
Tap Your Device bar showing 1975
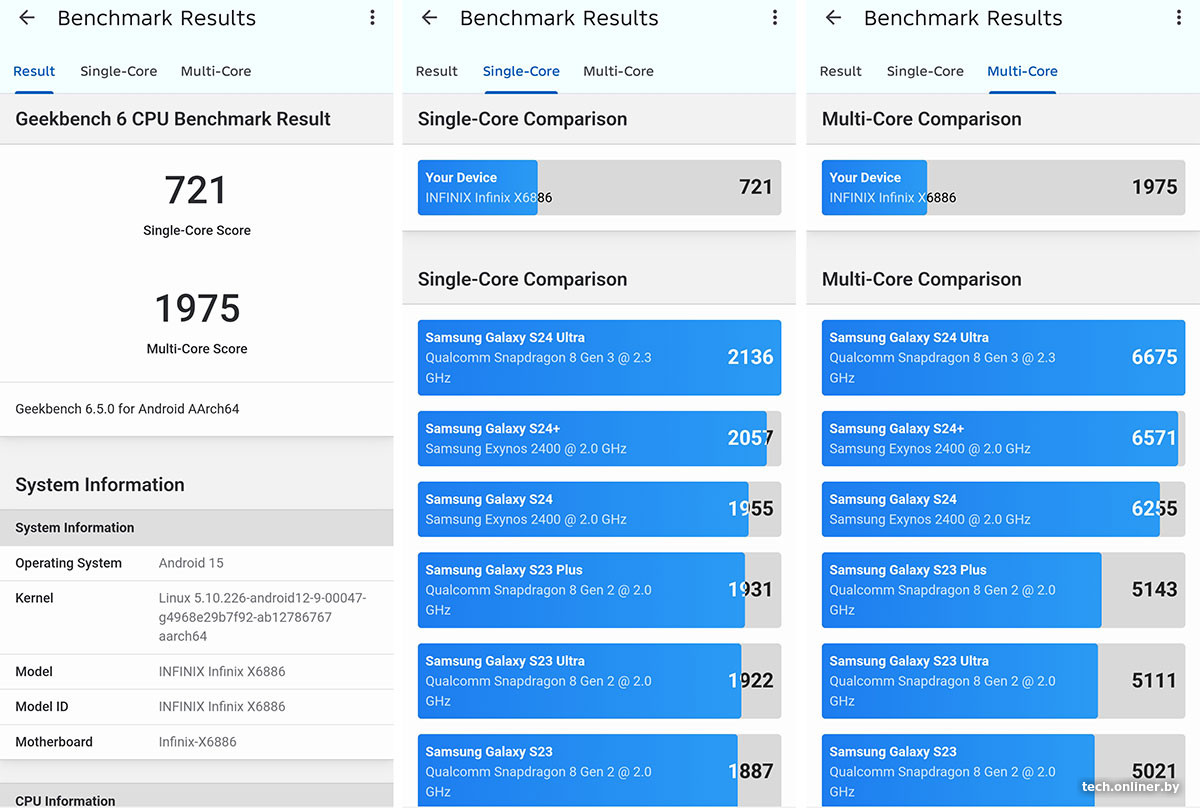click(x=1003, y=187)
